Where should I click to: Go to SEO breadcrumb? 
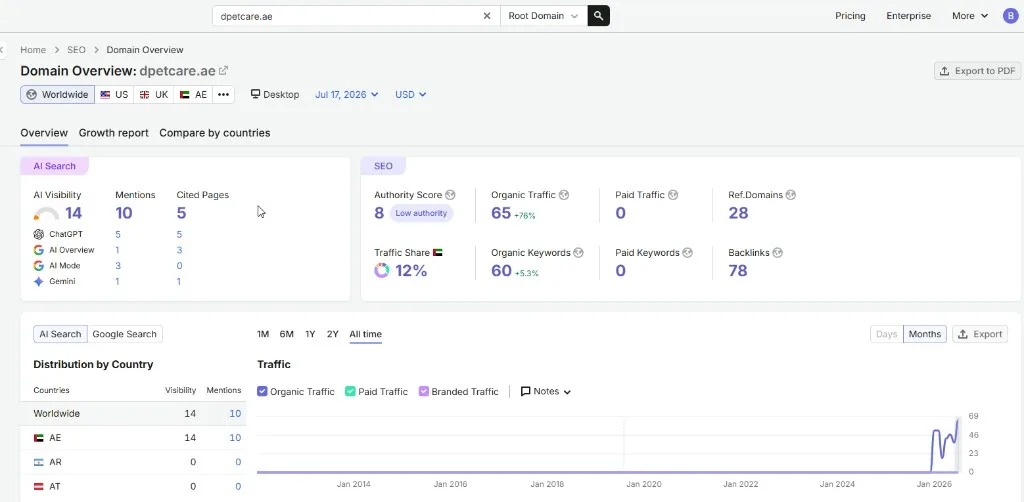pyautogui.click(x=76, y=50)
